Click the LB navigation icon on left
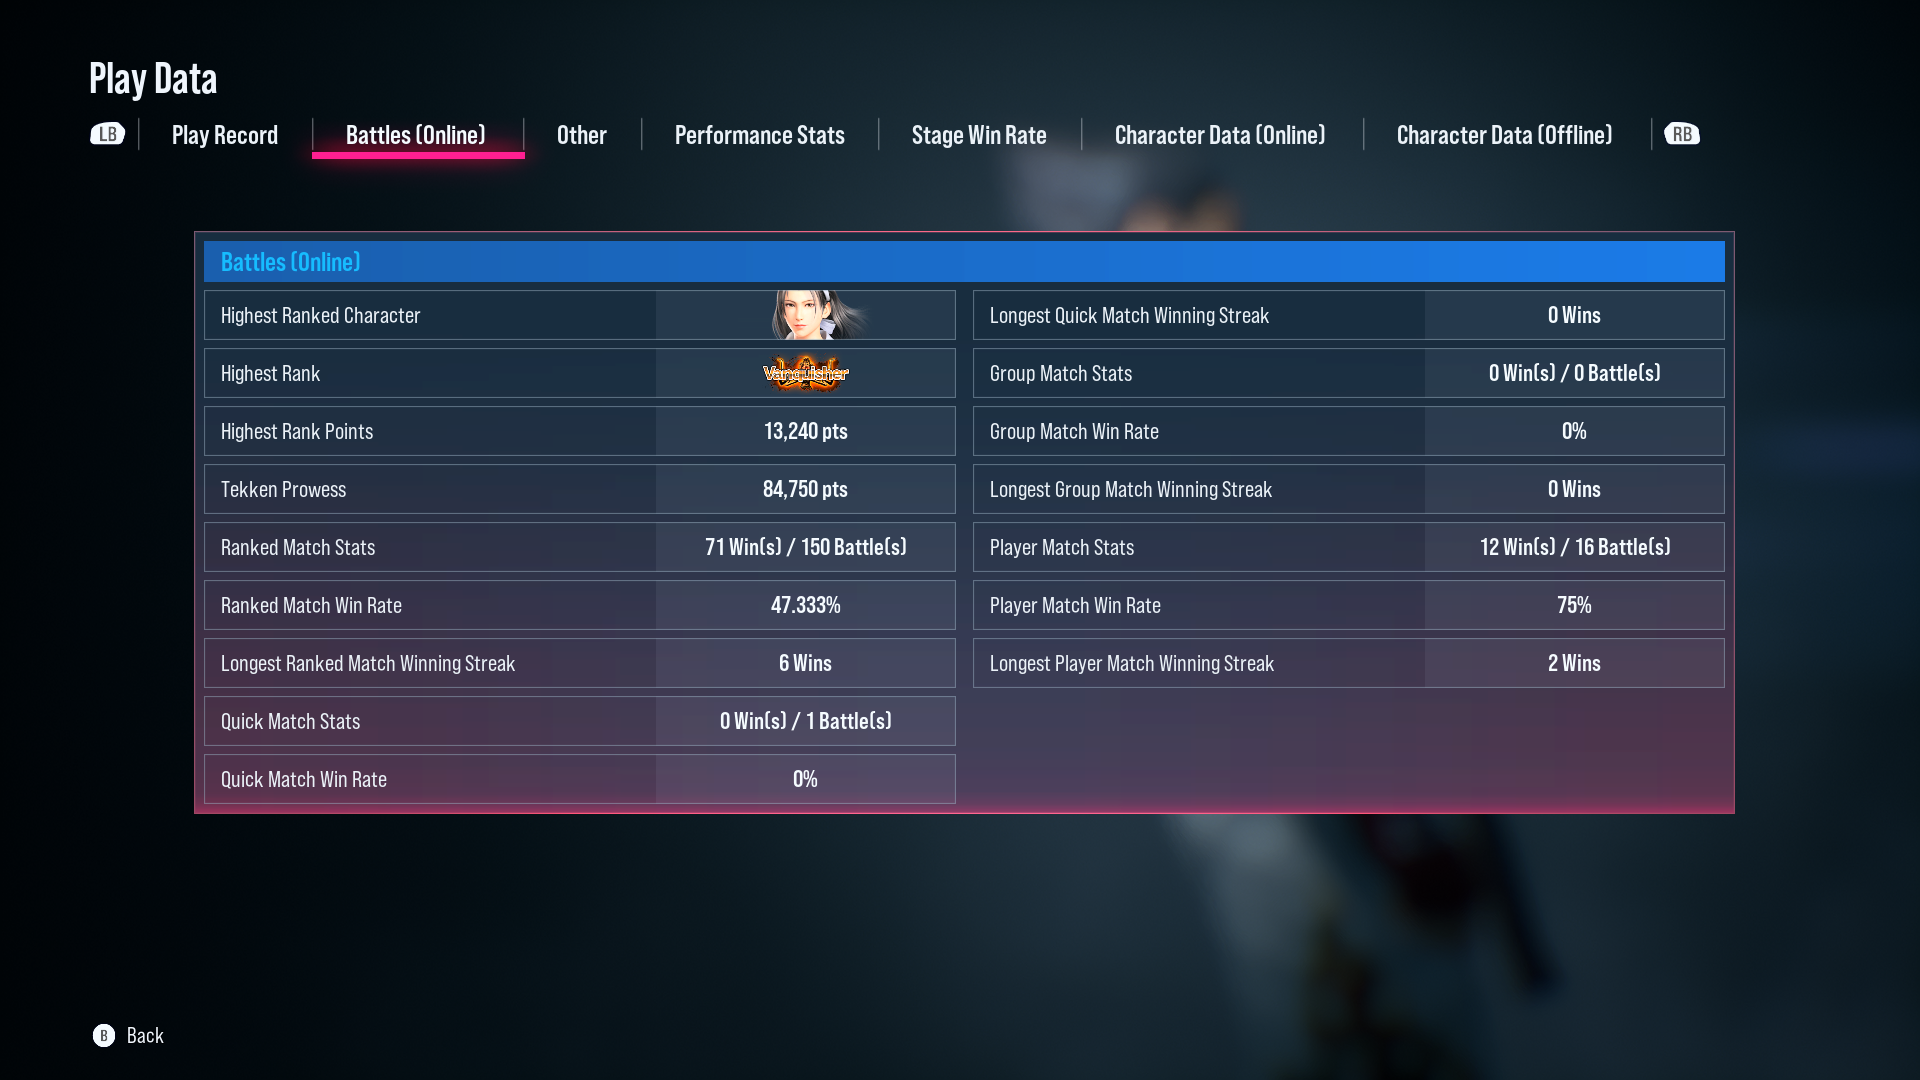1920x1080 pixels. [x=105, y=133]
